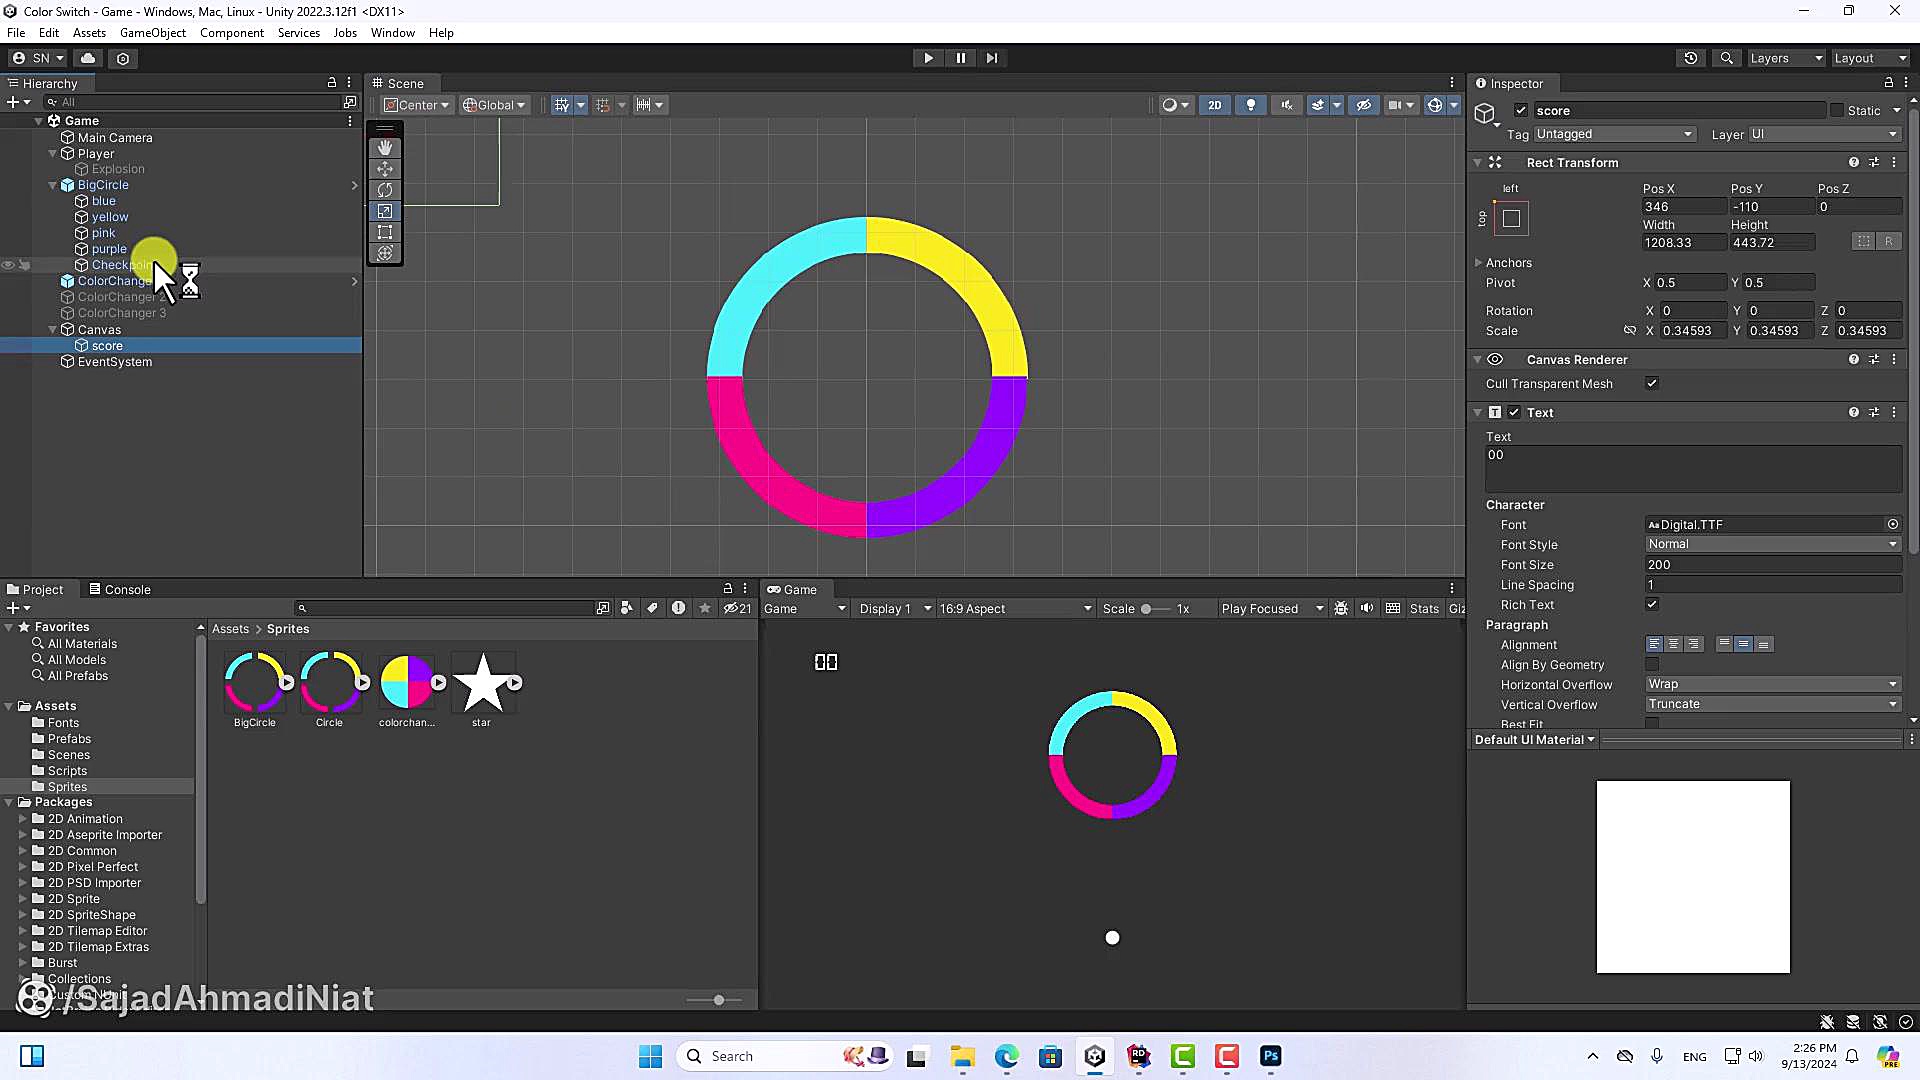Select the Transform tool in Scene toolbar

pyautogui.click(x=385, y=253)
